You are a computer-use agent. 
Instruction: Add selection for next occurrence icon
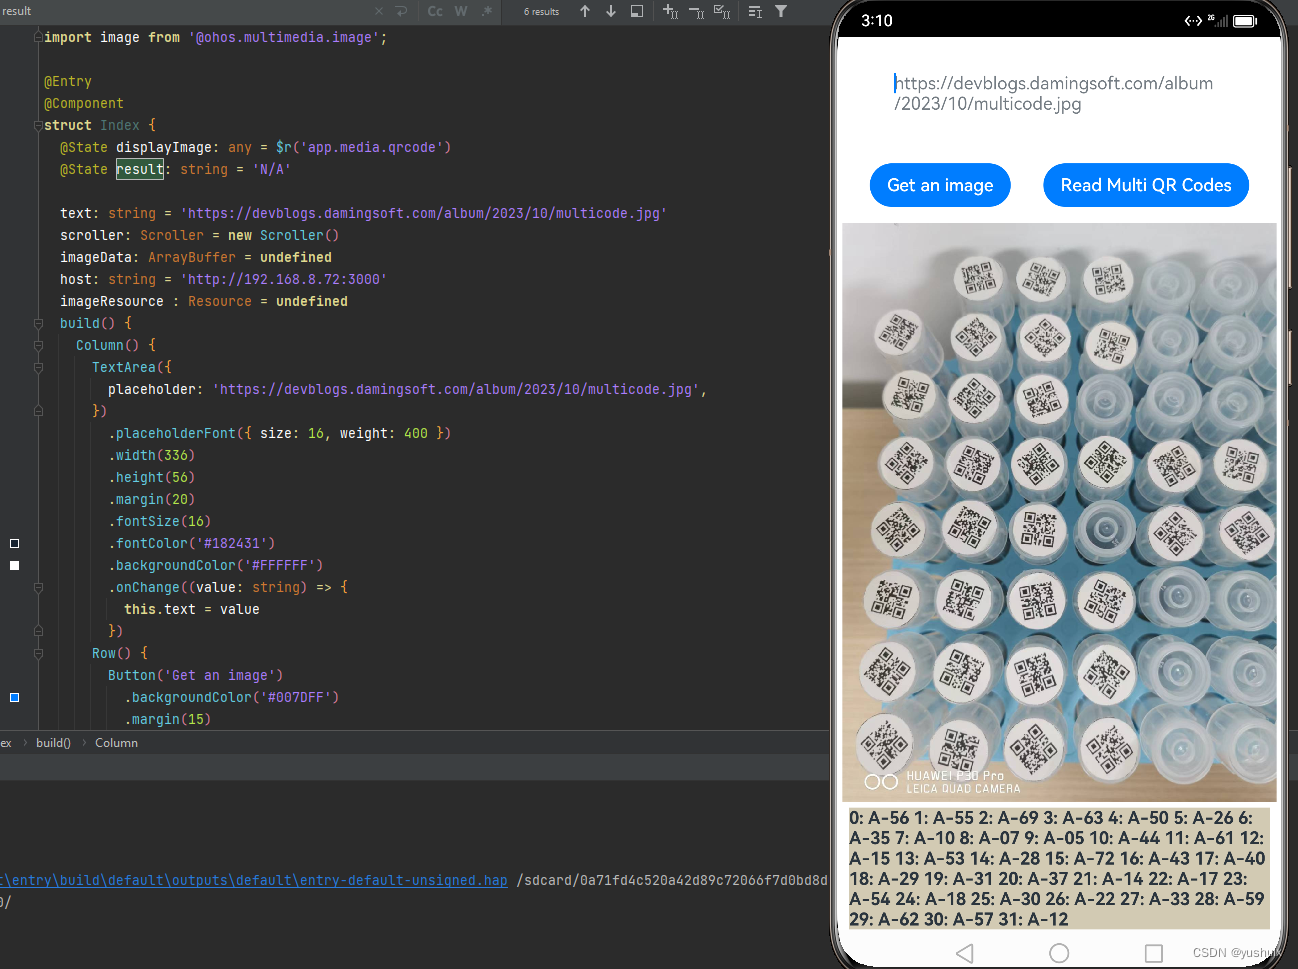[x=670, y=11]
